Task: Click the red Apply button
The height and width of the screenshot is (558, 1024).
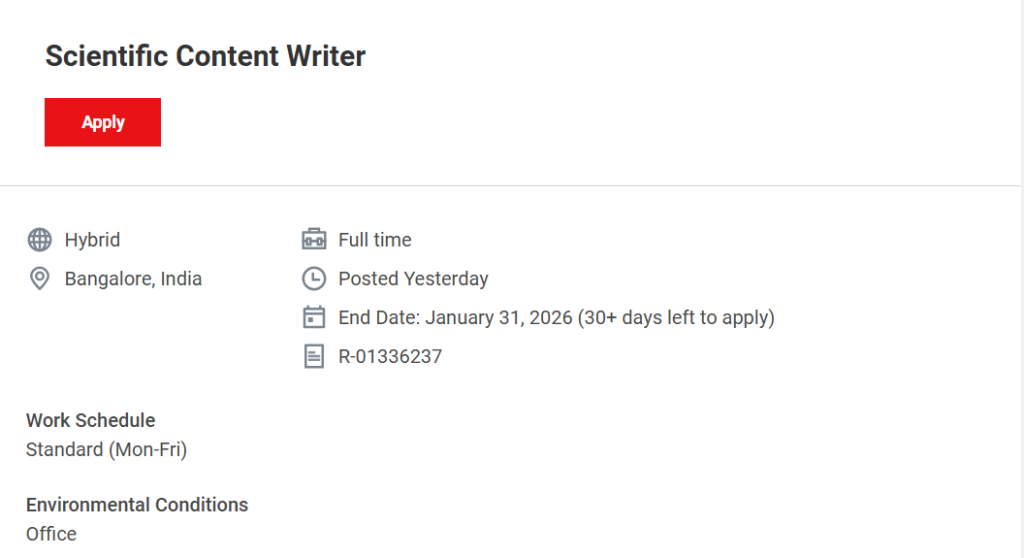Action: (103, 122)
